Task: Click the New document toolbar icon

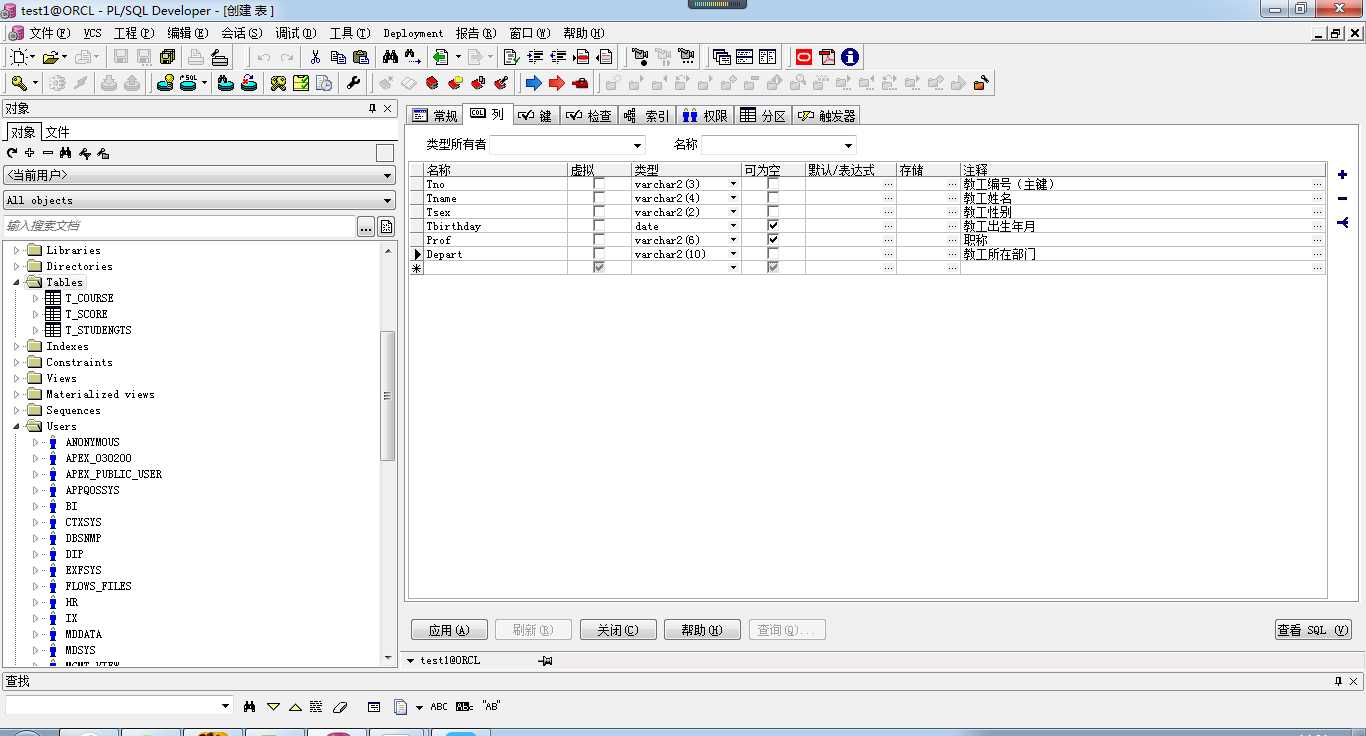Action: coord(20,57)
